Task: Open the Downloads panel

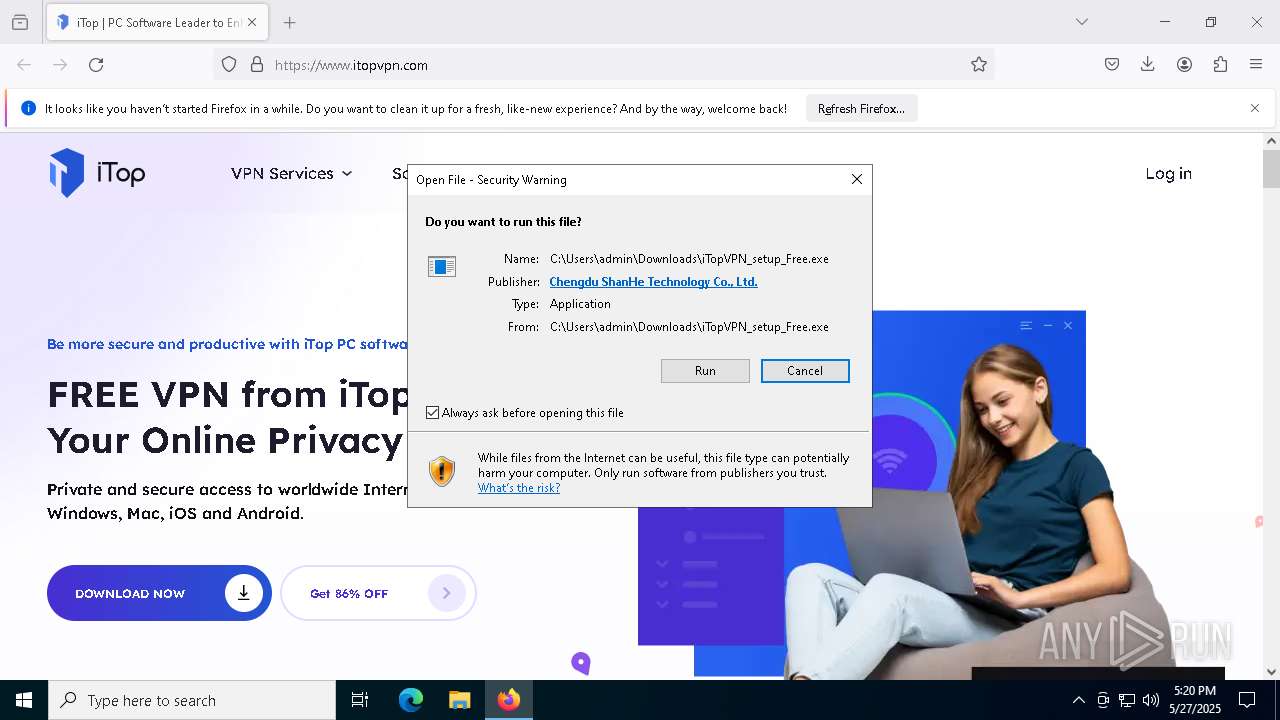Action: pyautogui.click(x=1148, y=65)
